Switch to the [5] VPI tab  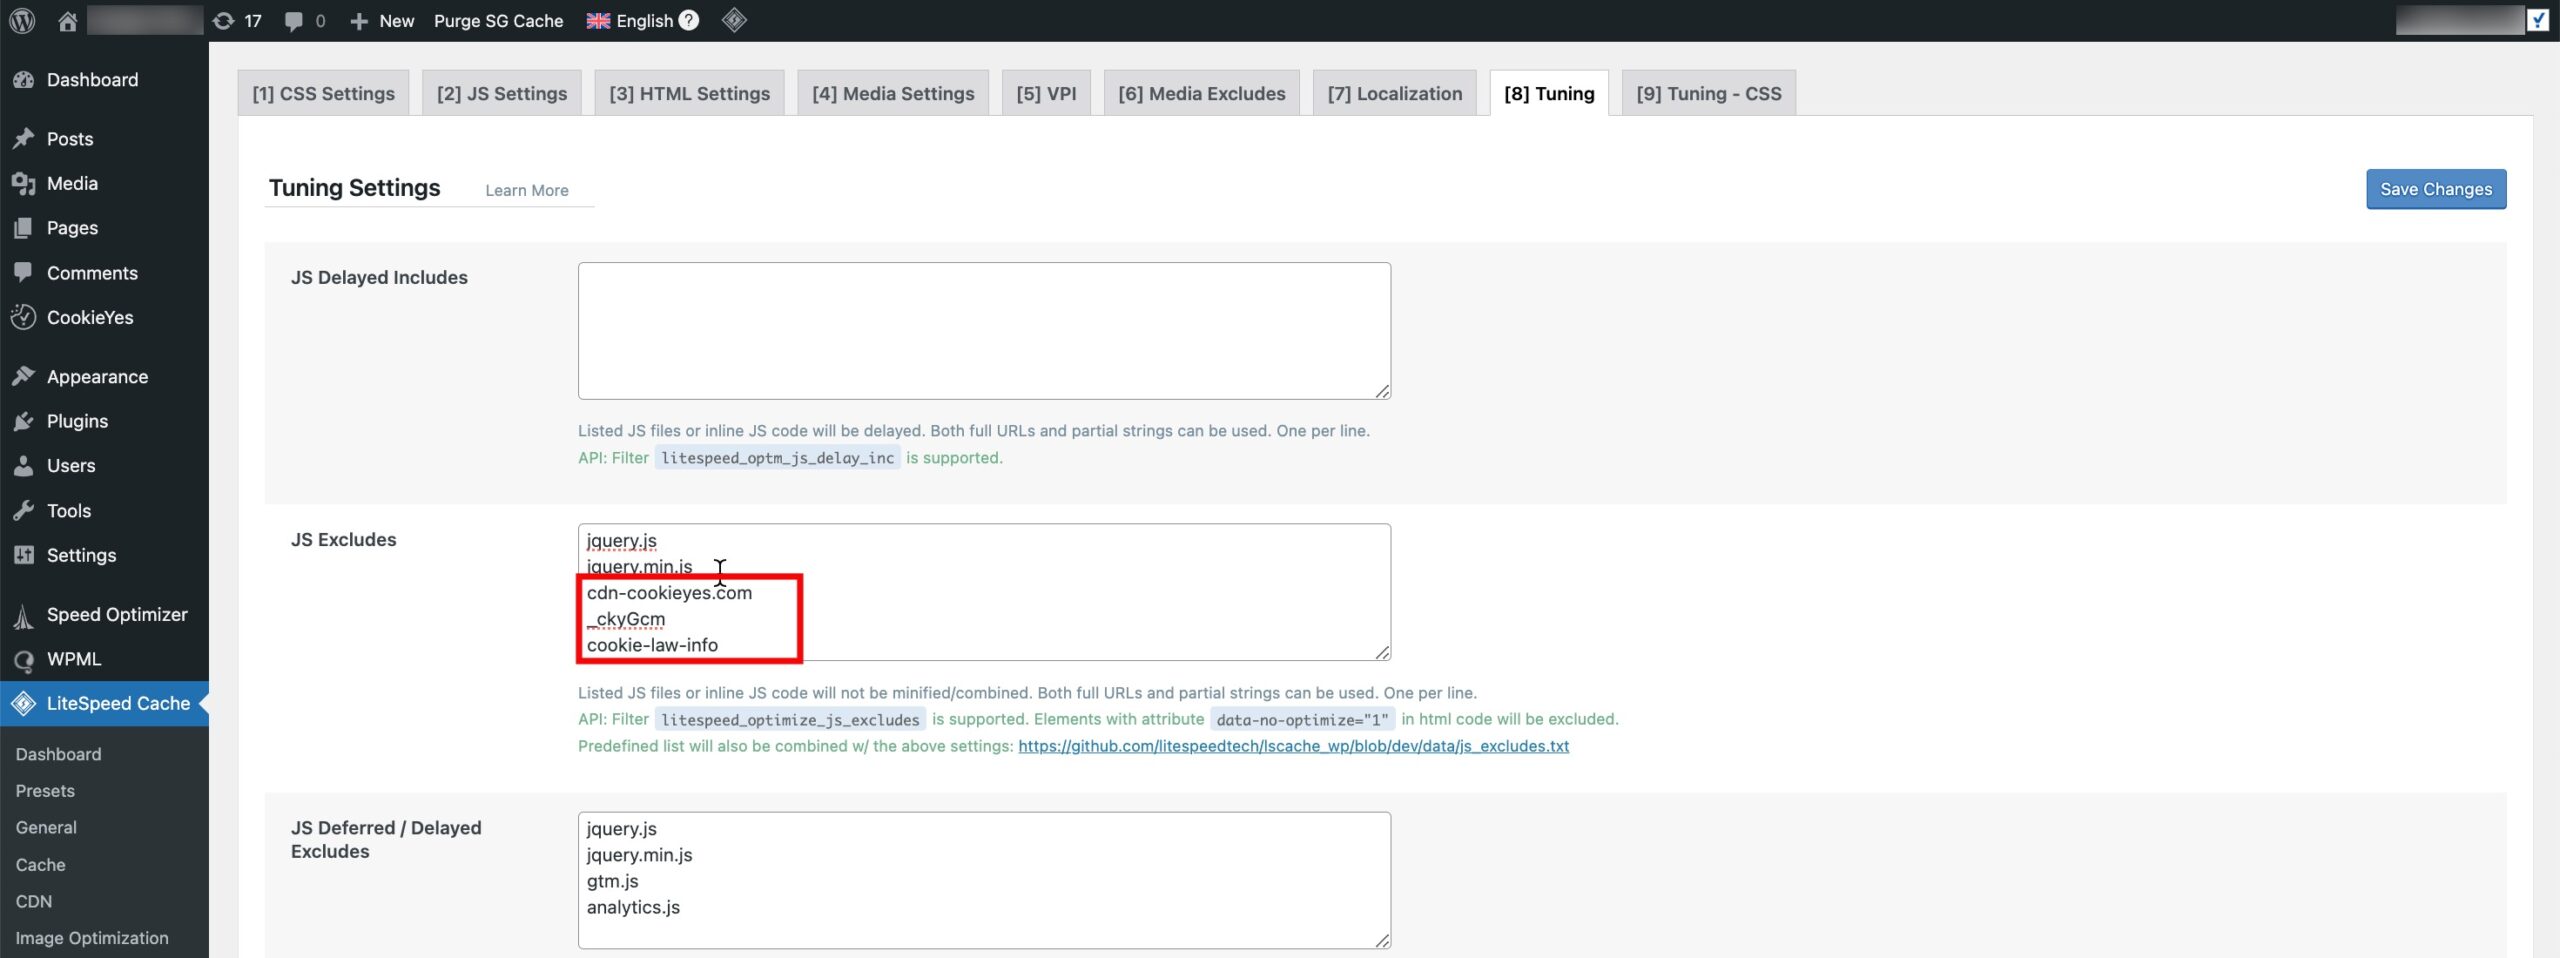click(x=1046, y=93)
